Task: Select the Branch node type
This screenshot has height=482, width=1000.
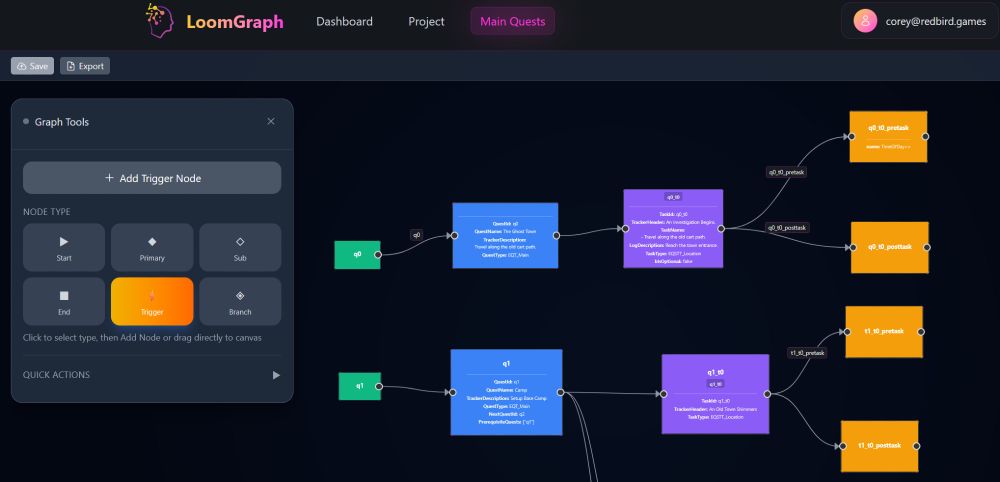Action: [x=240, y=302]
